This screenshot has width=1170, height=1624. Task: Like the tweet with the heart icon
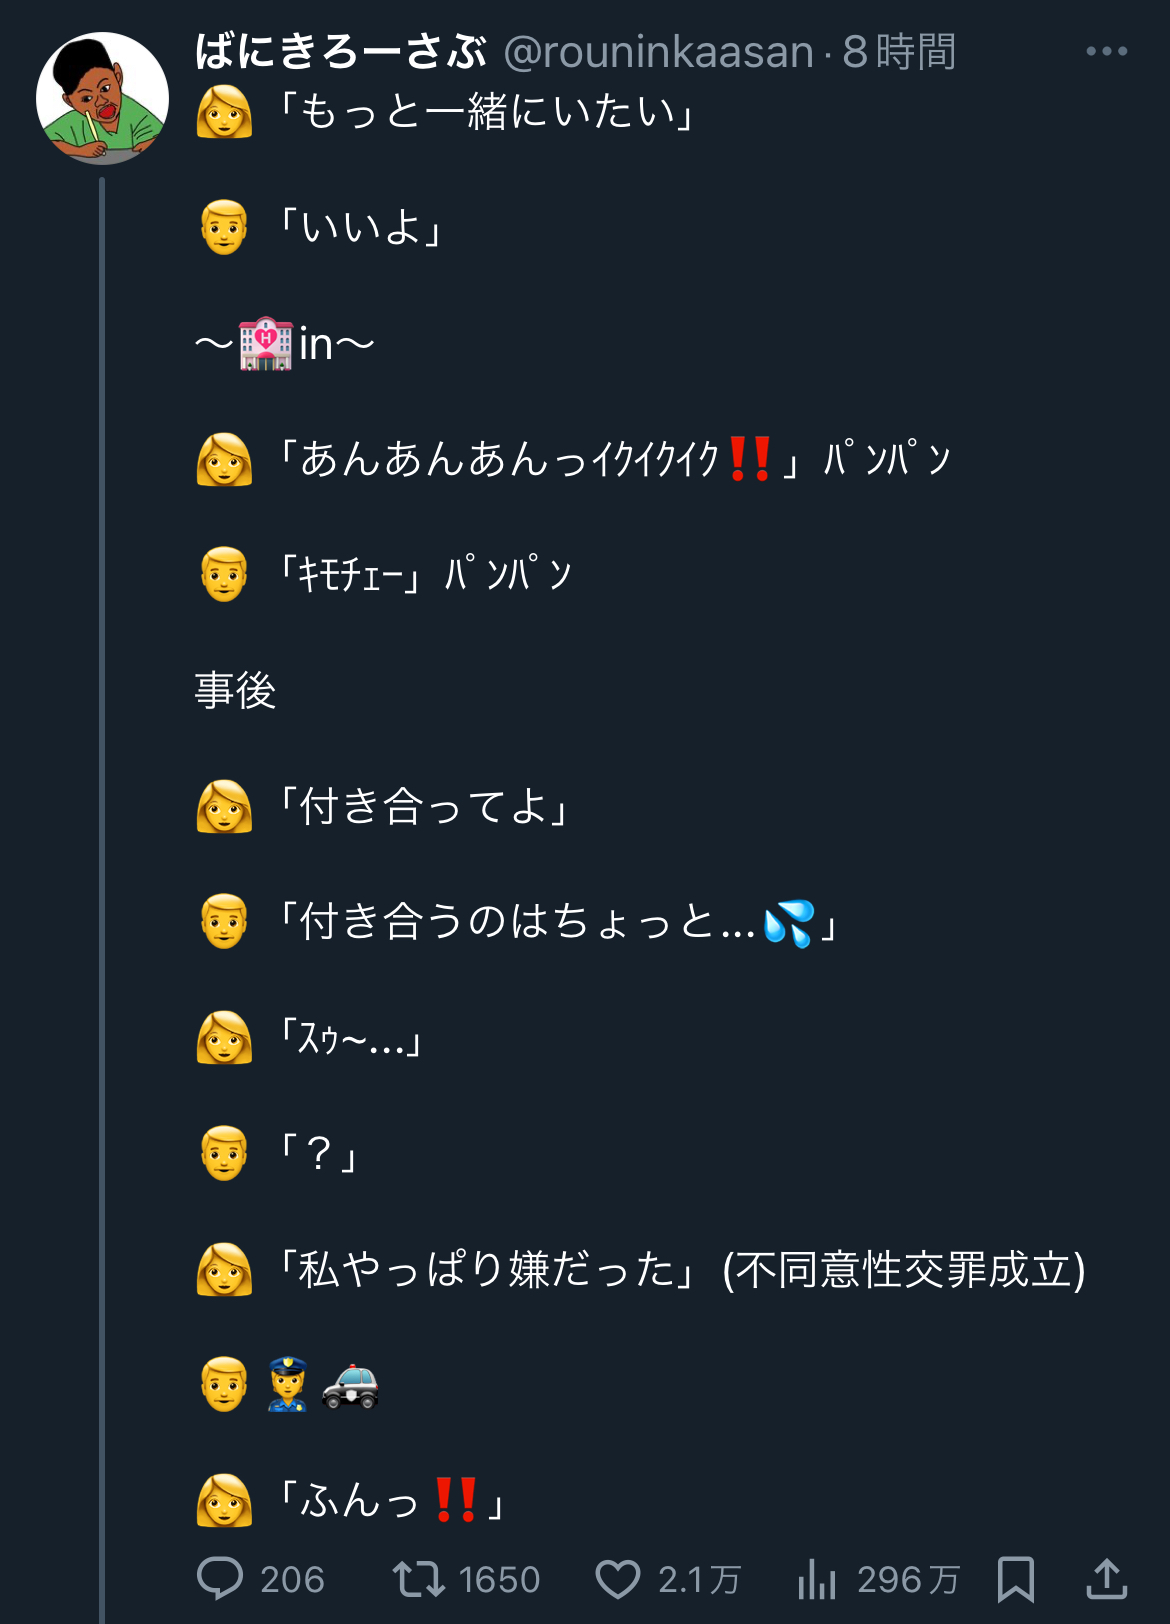(618, 1580)
